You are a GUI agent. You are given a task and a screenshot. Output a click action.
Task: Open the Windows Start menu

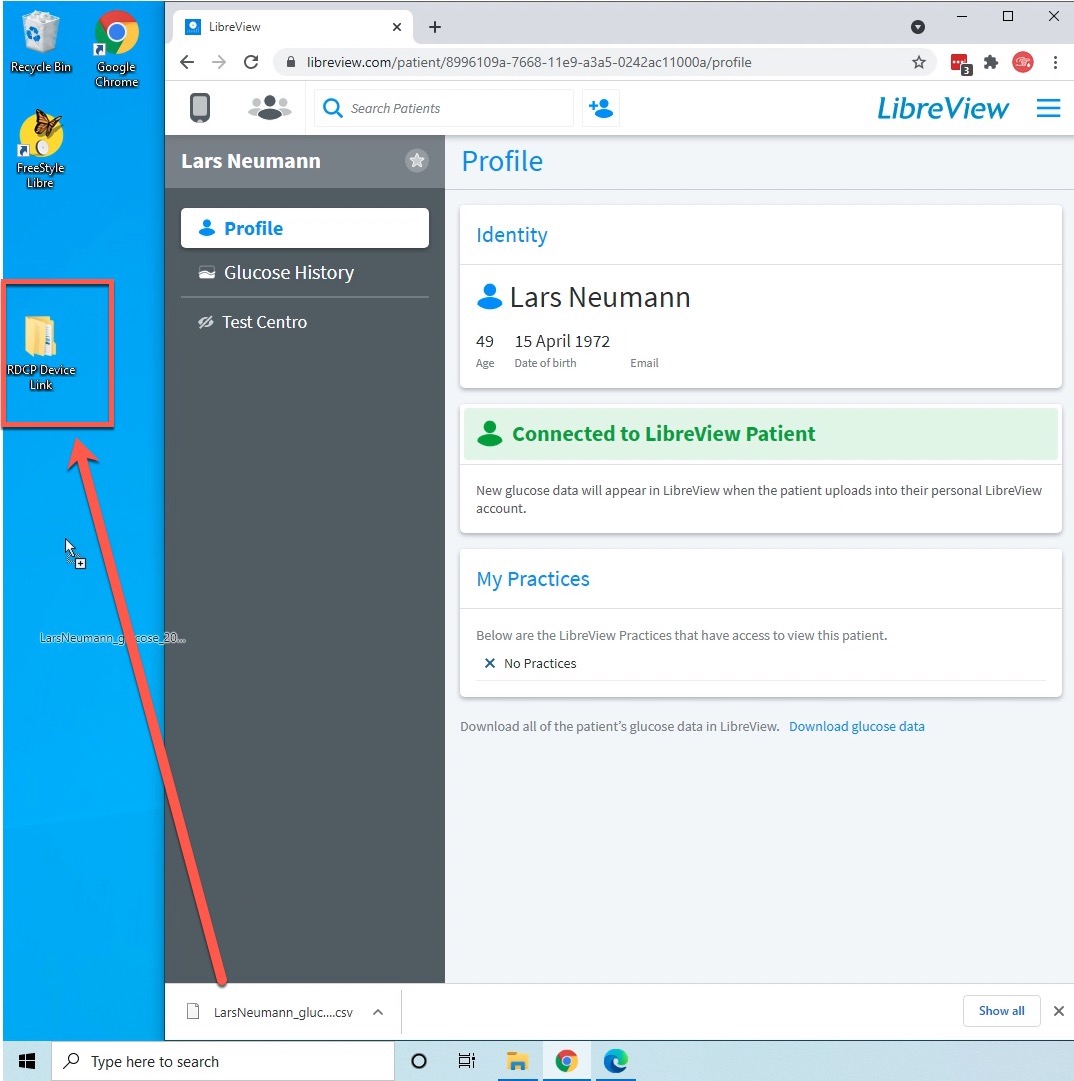(27, 1061)
